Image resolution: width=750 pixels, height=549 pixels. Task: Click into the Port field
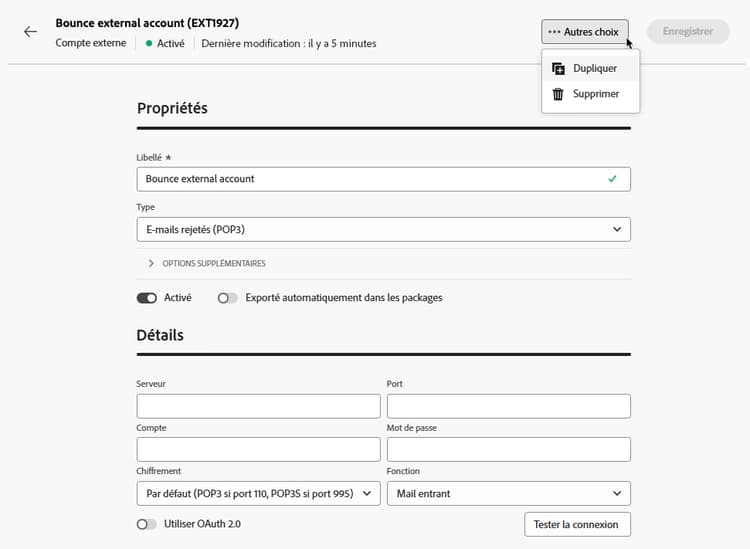(x=508, y=406)
